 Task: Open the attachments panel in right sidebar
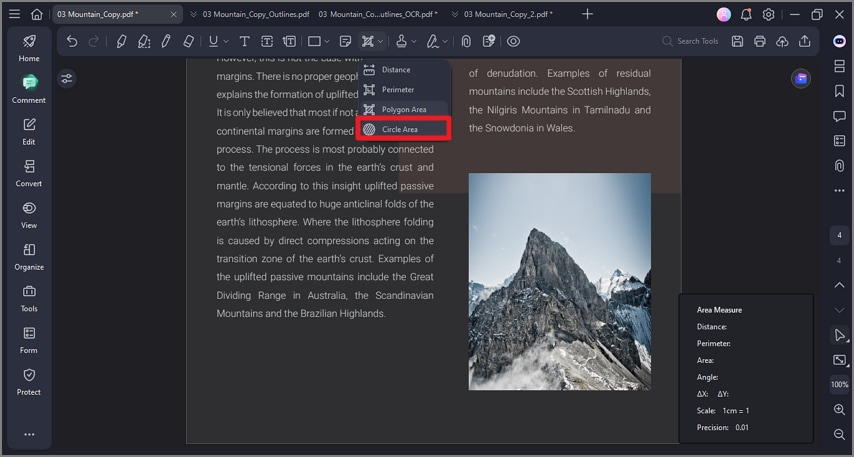tap(839, 166)
